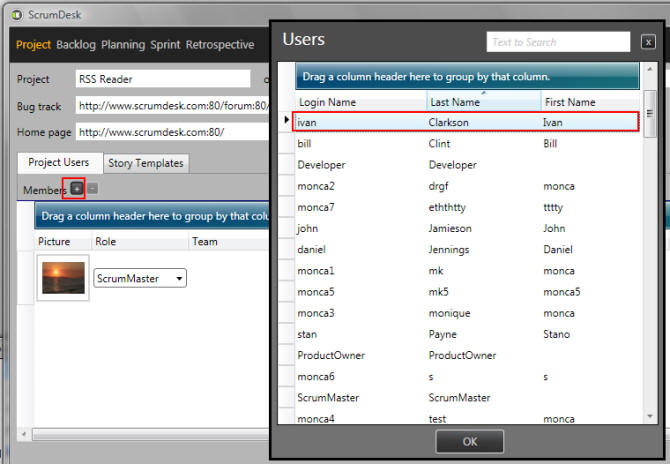Click OK in Users dialog
Image resolution: width=670 pixels, height=464 pixels.
[x=470, y=441]
